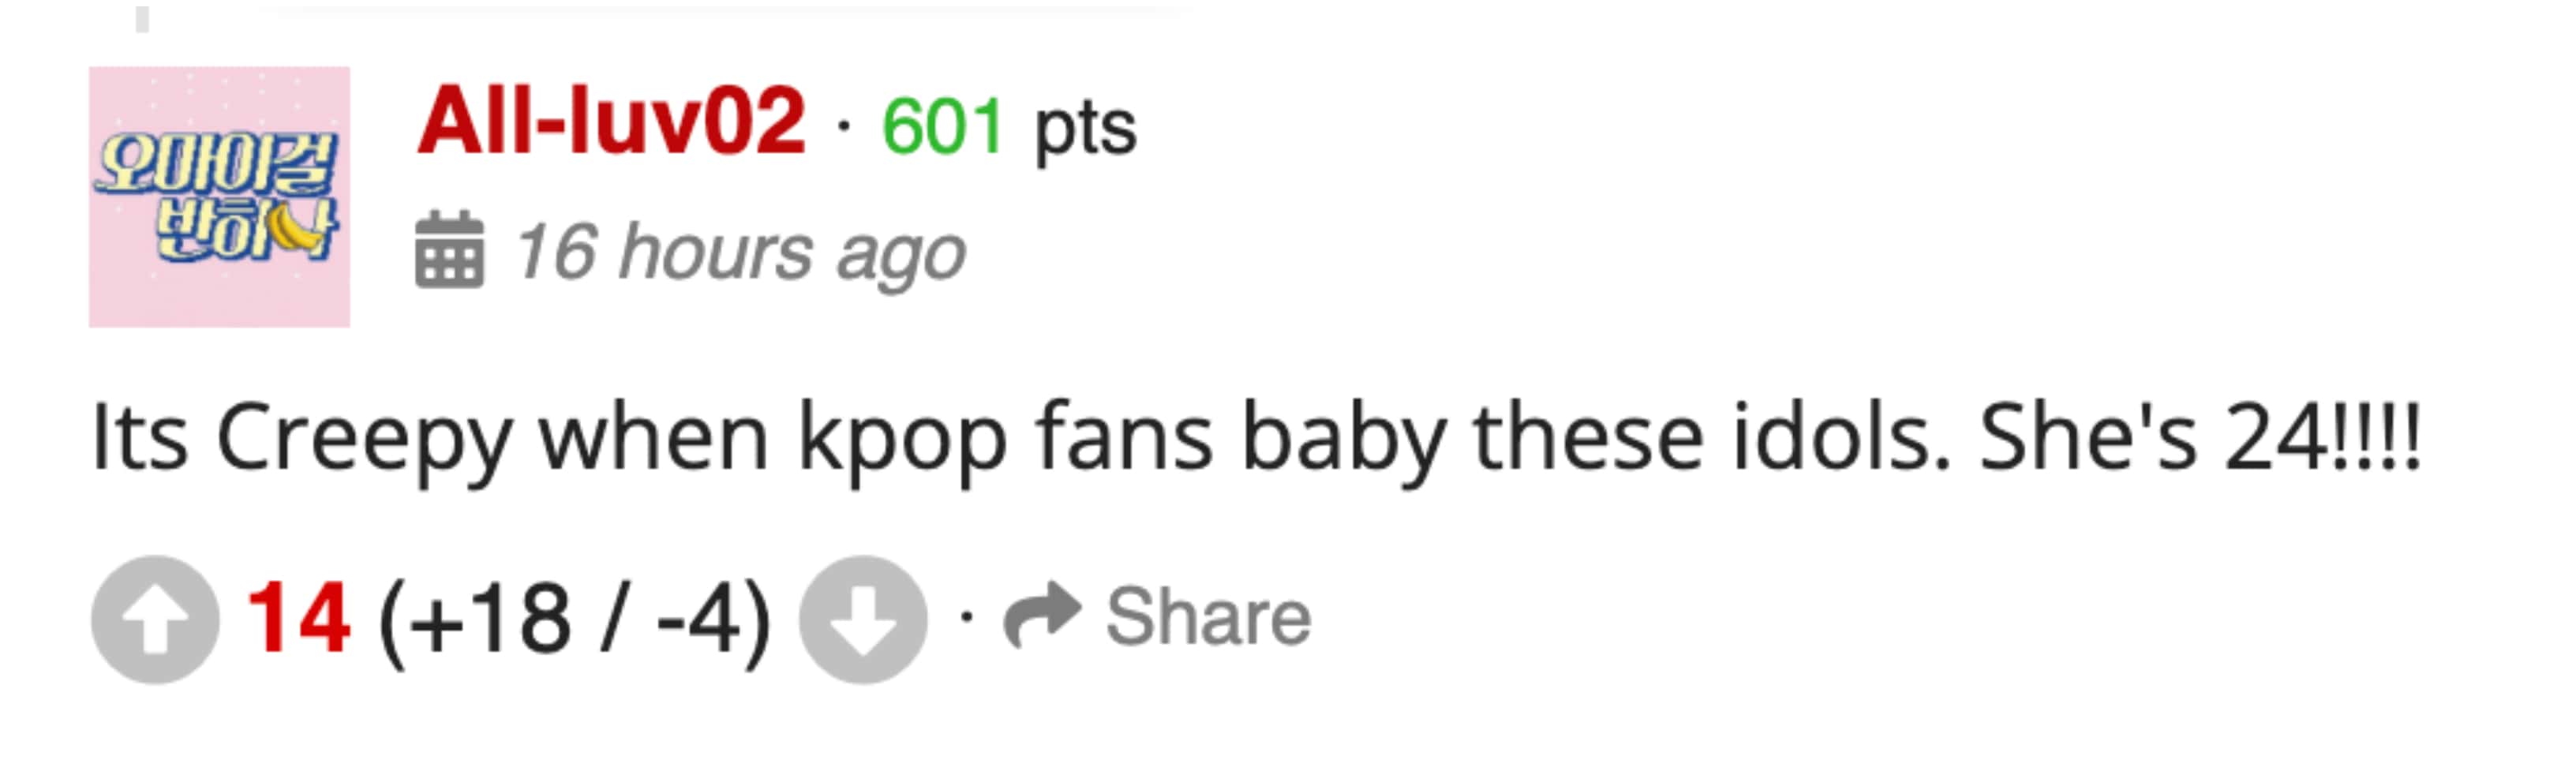Click the green 601 points value
The image size is (2576, 760).
point(942,127)
